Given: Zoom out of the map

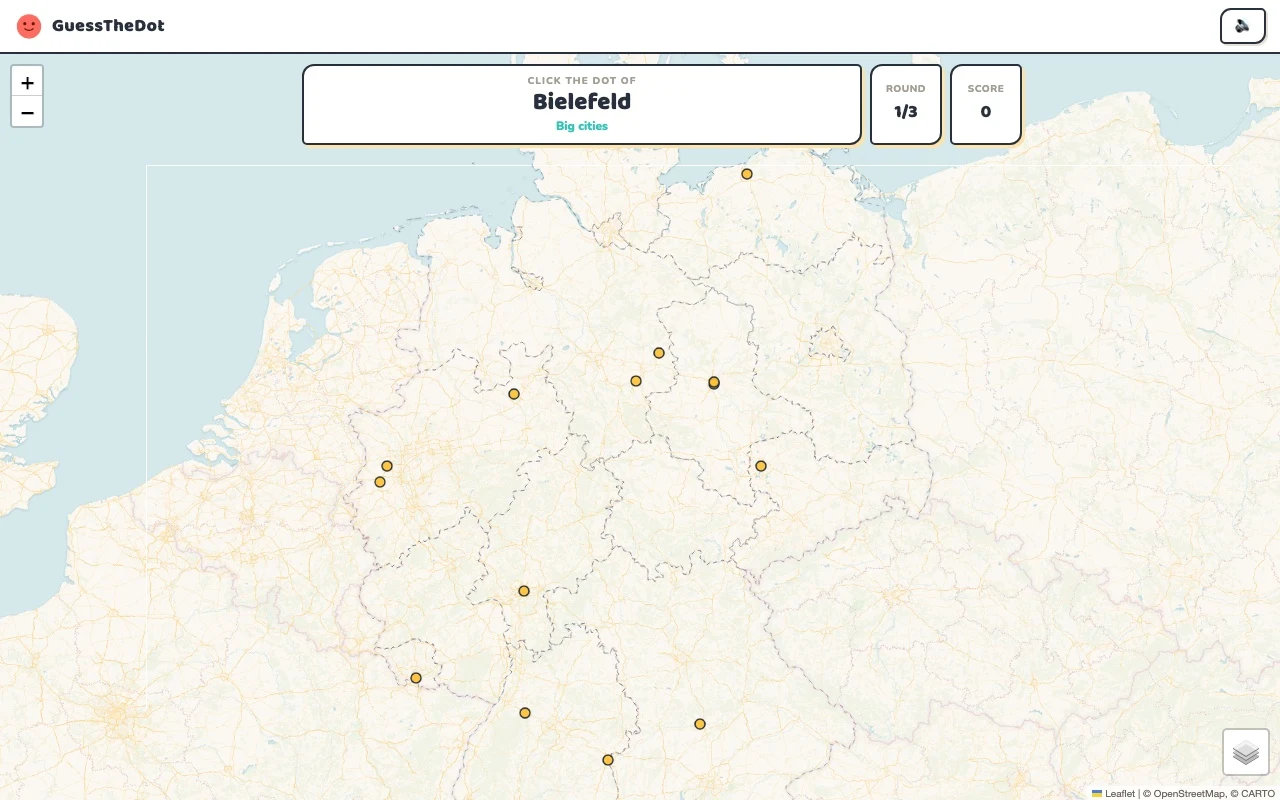Looking at the screenshot, I should click(x=27, y=112).
